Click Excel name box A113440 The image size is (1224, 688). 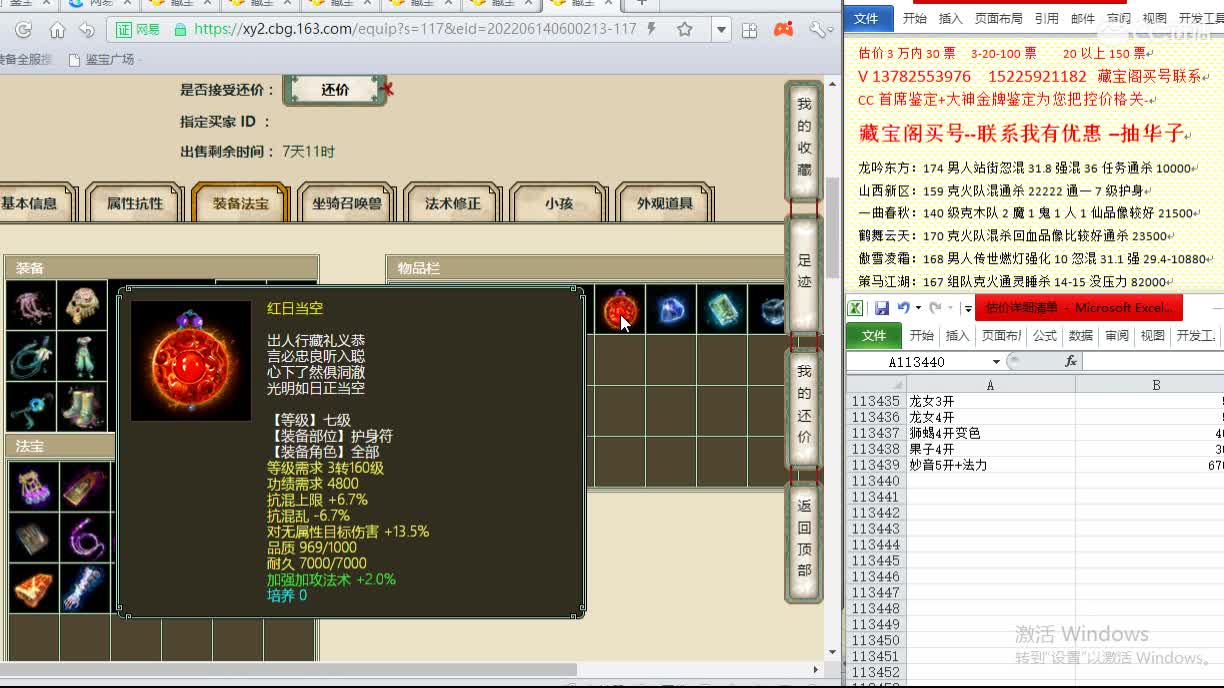pos(918,362)
